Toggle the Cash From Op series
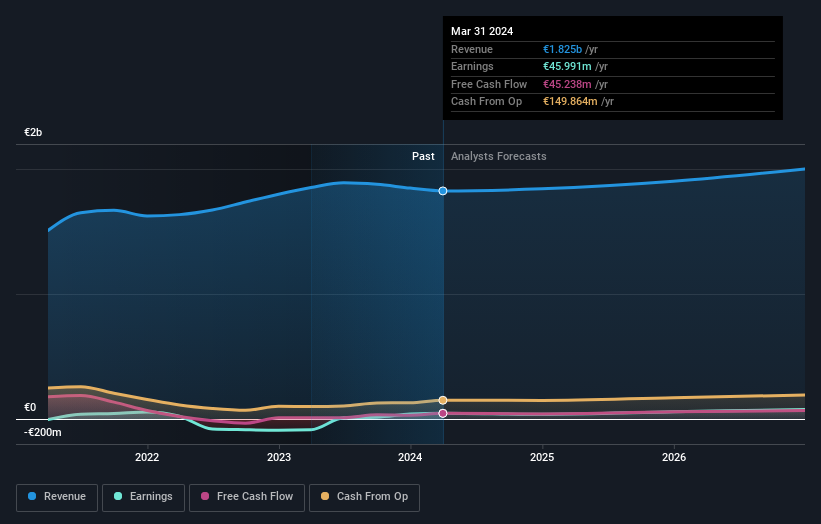821x524 pixels. [x=364, y=497]
